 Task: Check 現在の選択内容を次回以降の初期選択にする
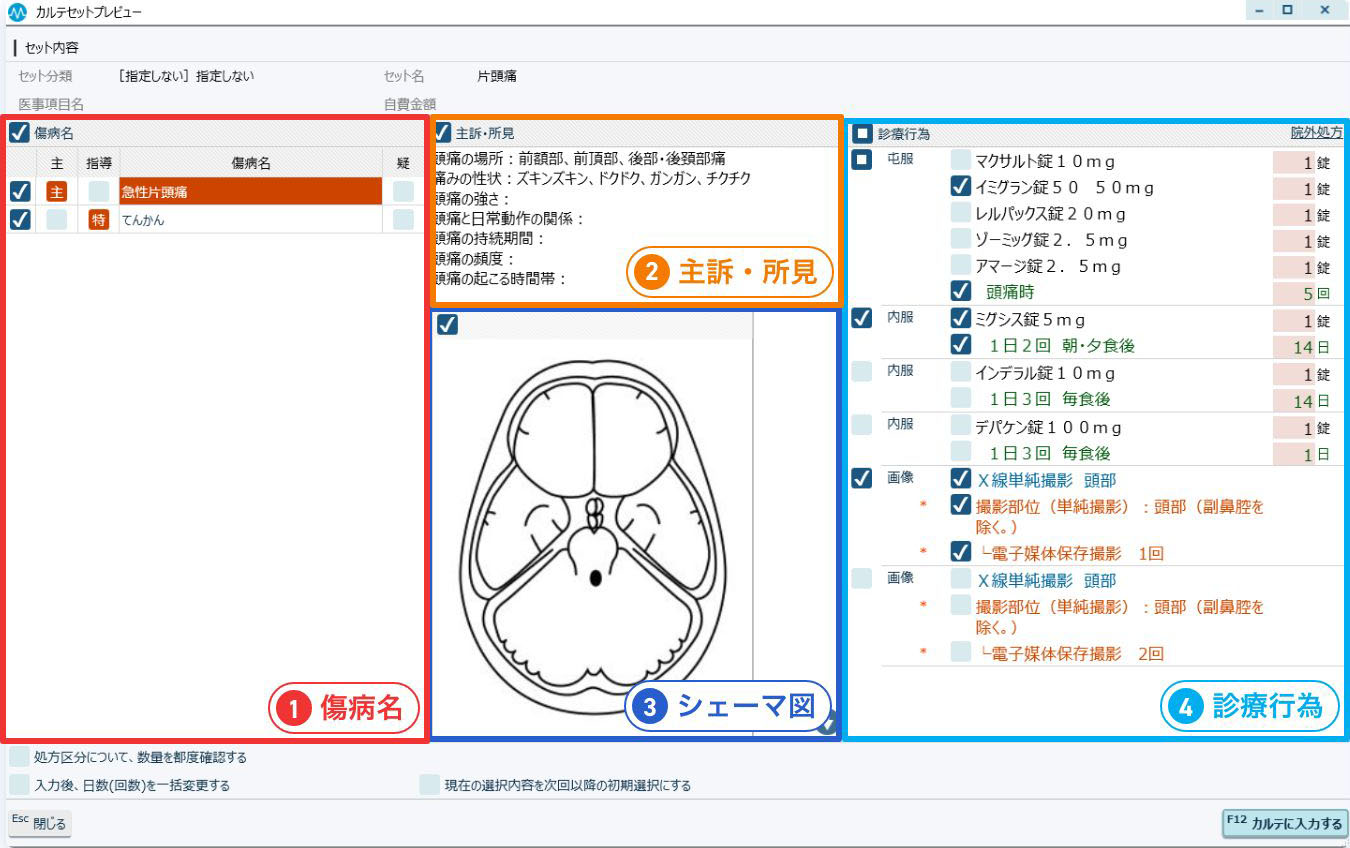430,785
